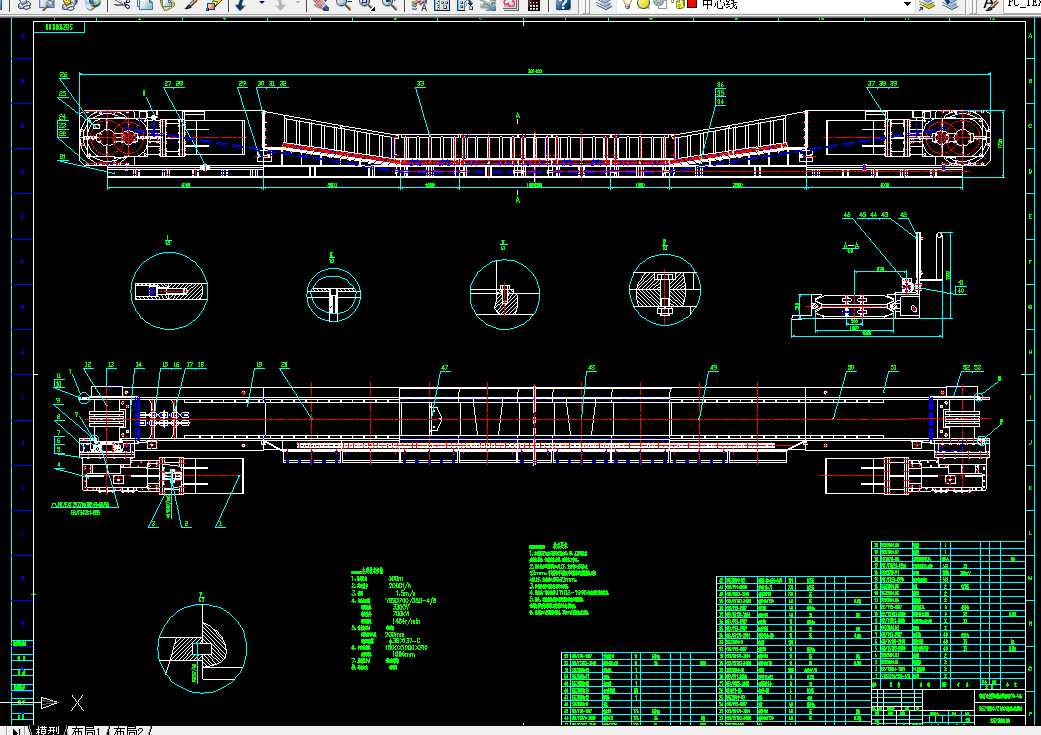Toggle the layer on/off lightbulb

coord(627,4)
